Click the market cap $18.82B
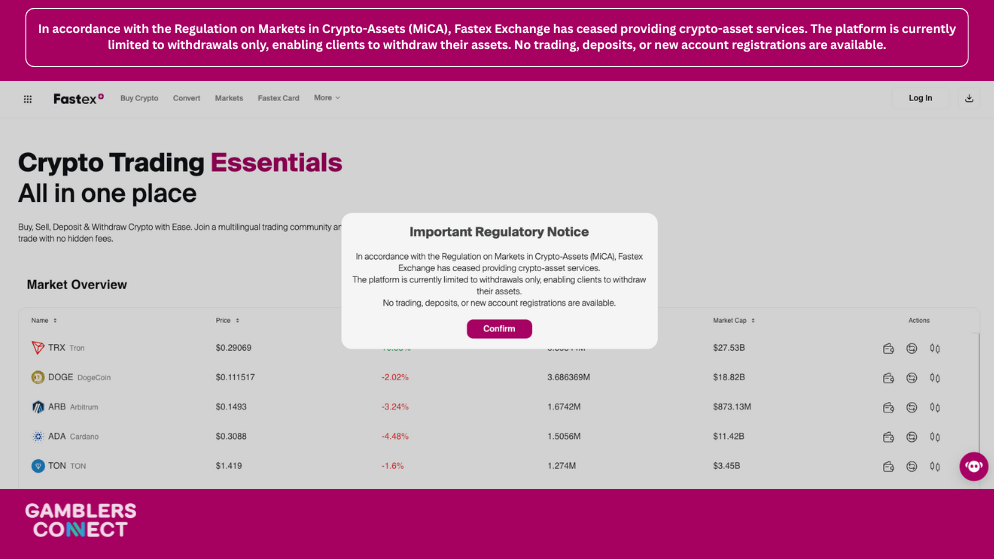This screenshot has height=559, width=994. point(729,377)
